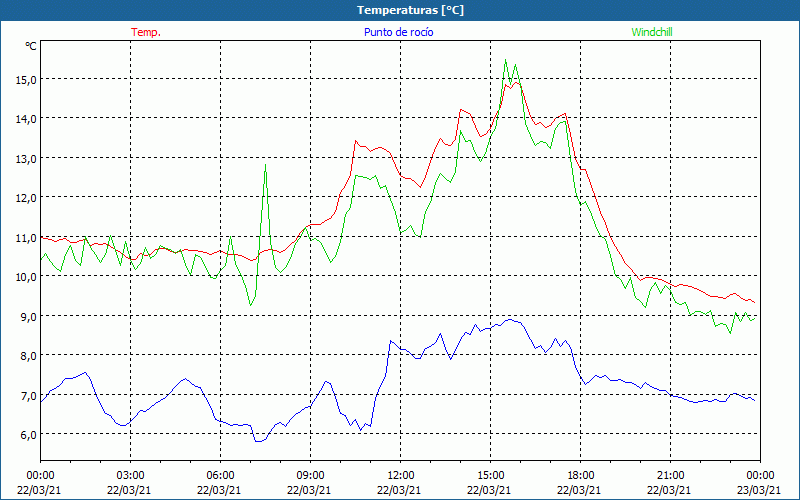Click the '14,0' y-axis value

pyautogui.click(x=27, y=119)
